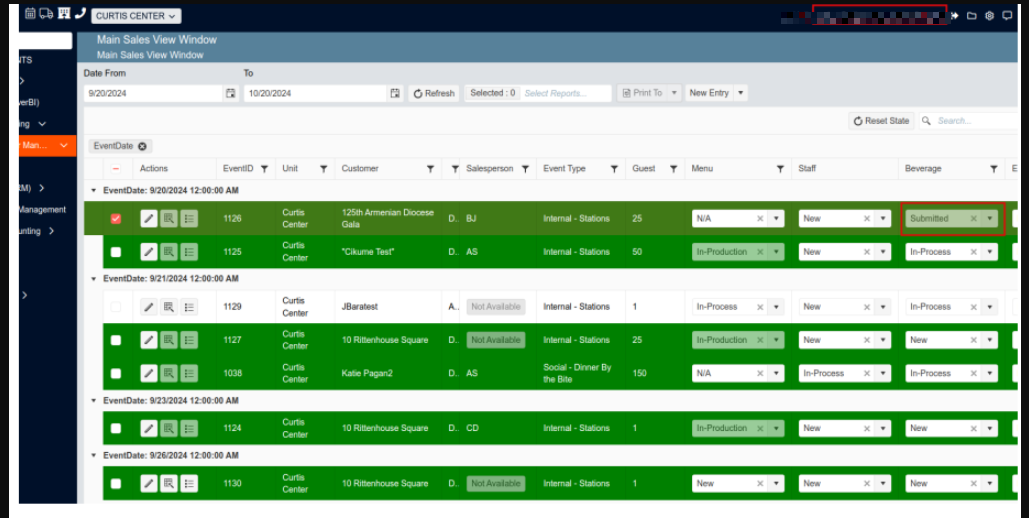Open the delivery truck icon in header
Image resolution: width=1029 pixels, height=518 pixels.
coord(46,14)
